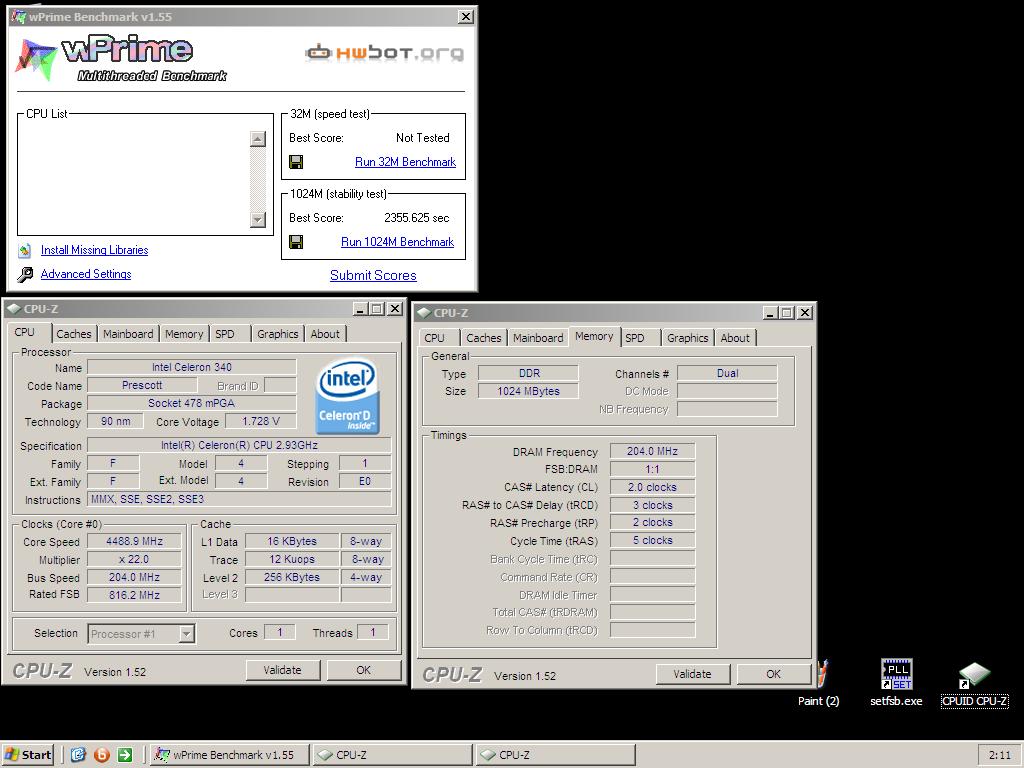Click the taskbar clock showing 2:11

tap(999, 755)
